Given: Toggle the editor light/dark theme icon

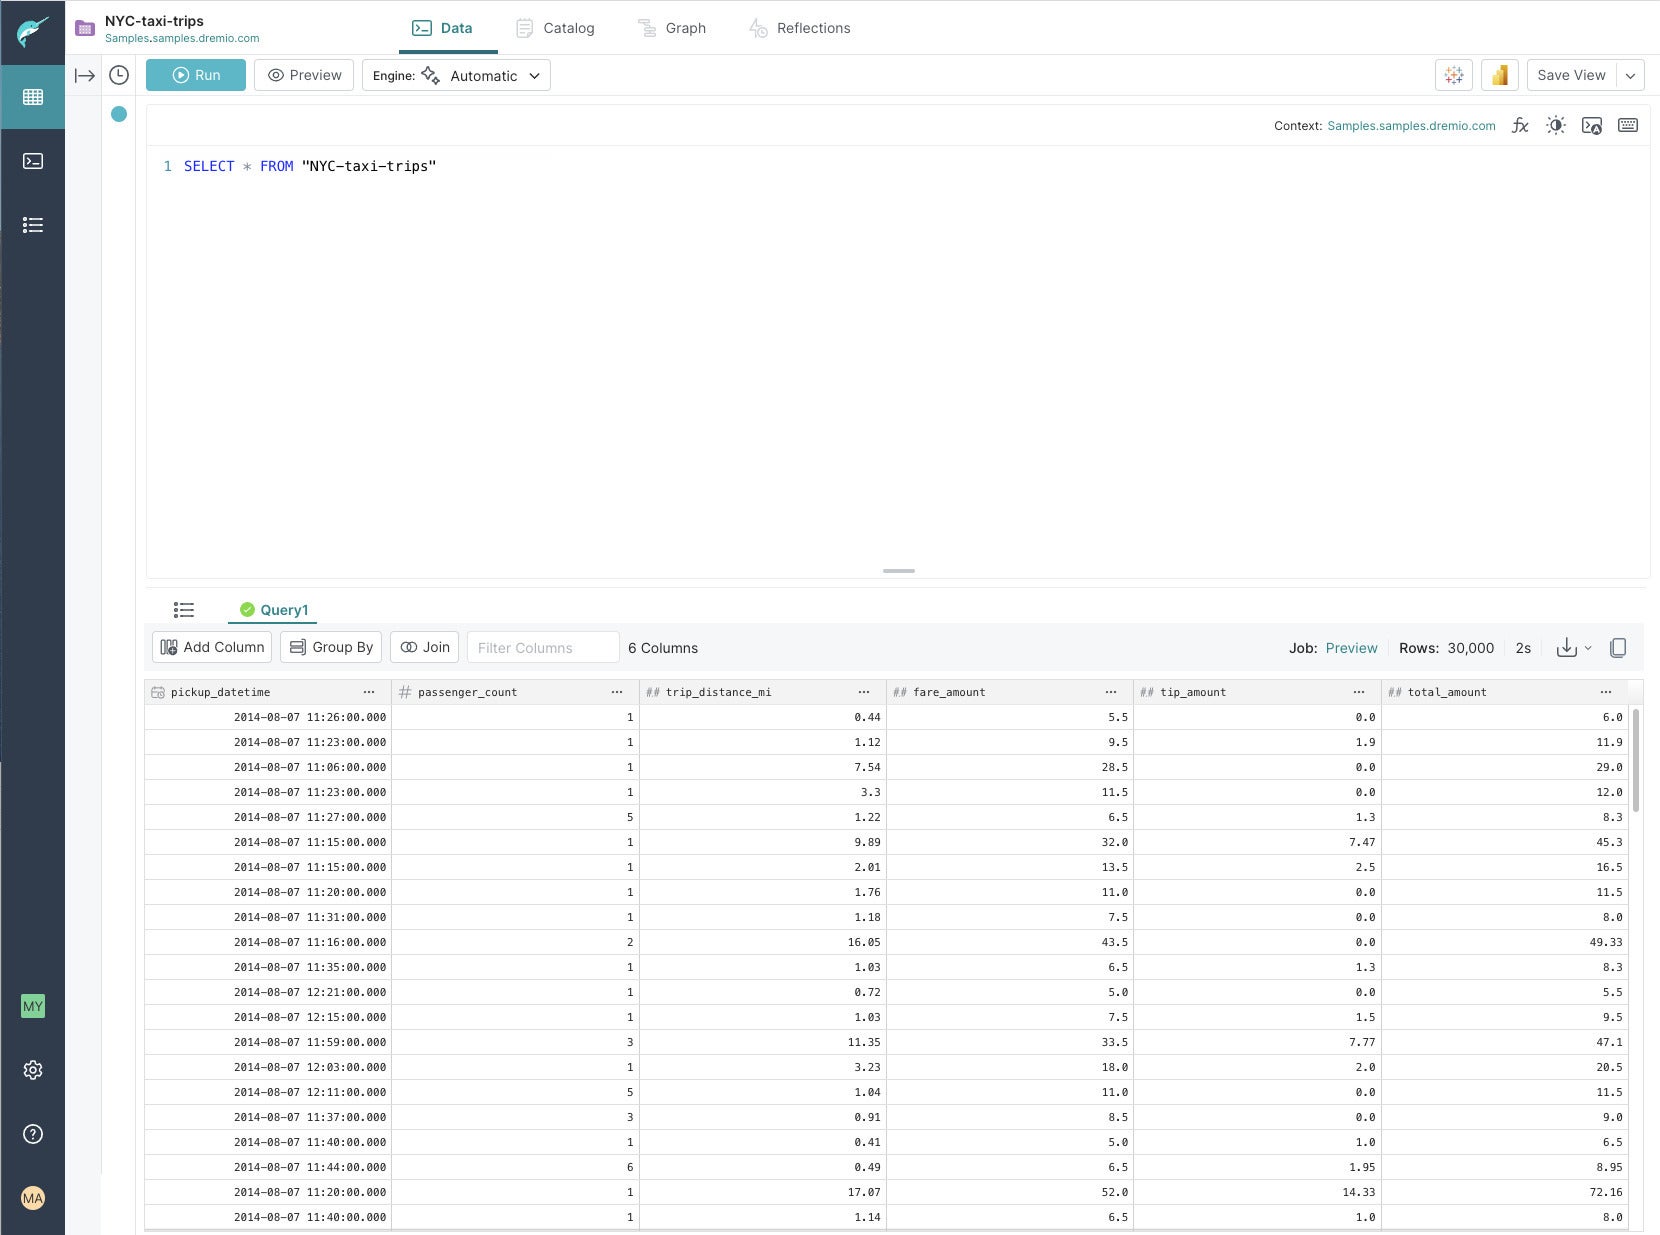Looking at the screenshot, I should [x=1556, y=126].
